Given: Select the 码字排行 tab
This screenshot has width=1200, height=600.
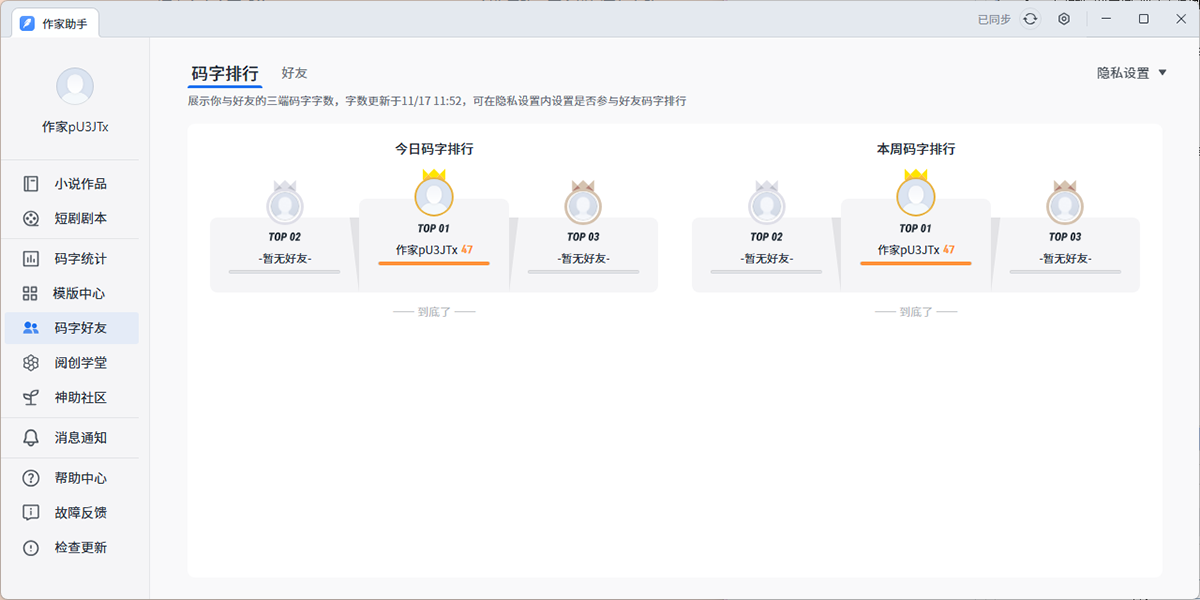Looking at the screenshot, I should pos(225,73).
